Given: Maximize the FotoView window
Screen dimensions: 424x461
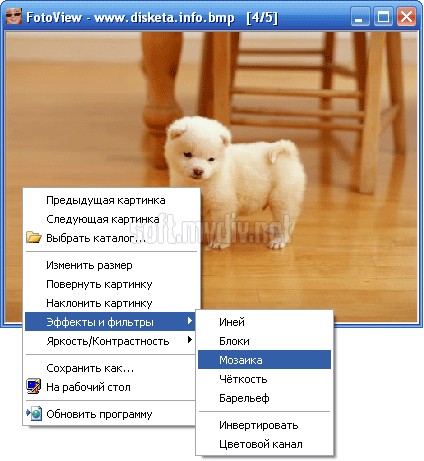Looking at the screenshot, I should [383, 17].
